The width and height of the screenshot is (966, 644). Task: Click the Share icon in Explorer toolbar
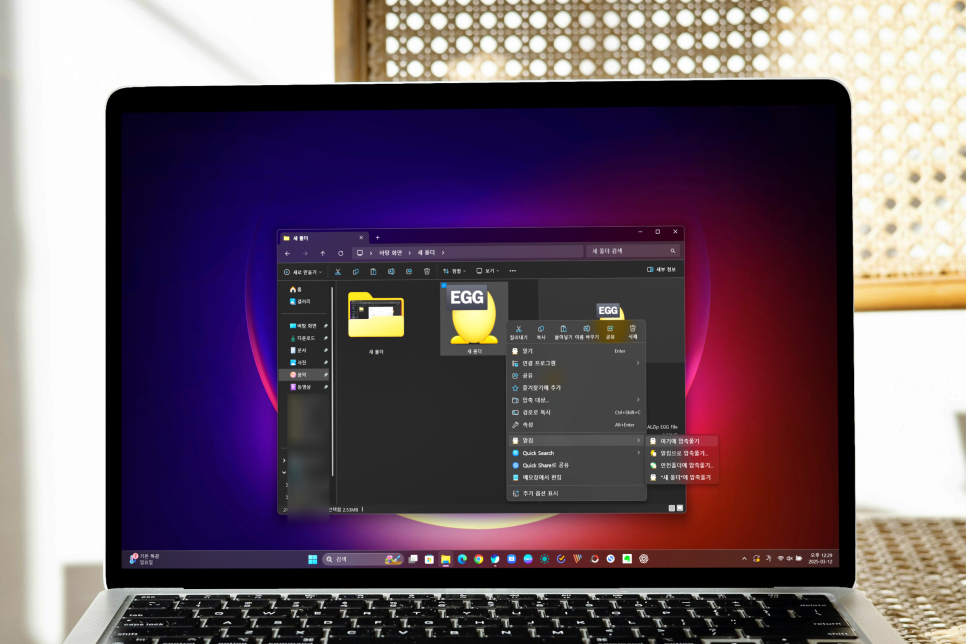(409, 272)
